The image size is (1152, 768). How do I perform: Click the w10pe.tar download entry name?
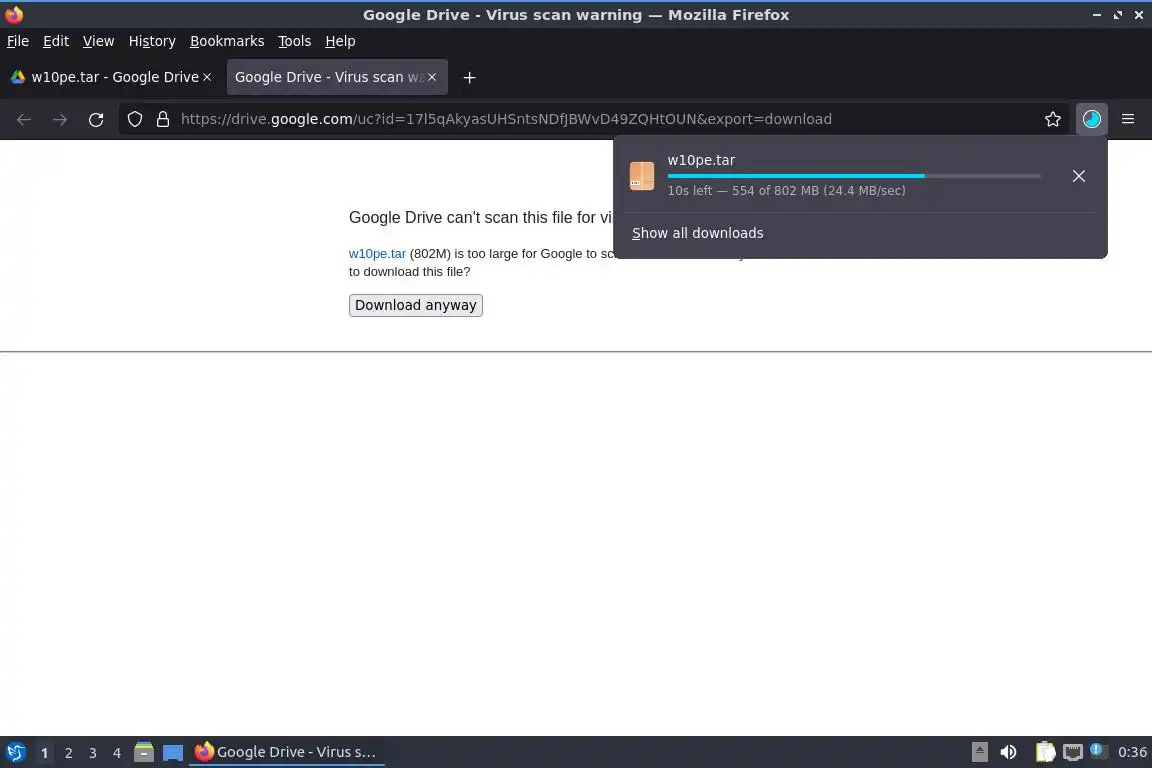click(x=701, y=160)
